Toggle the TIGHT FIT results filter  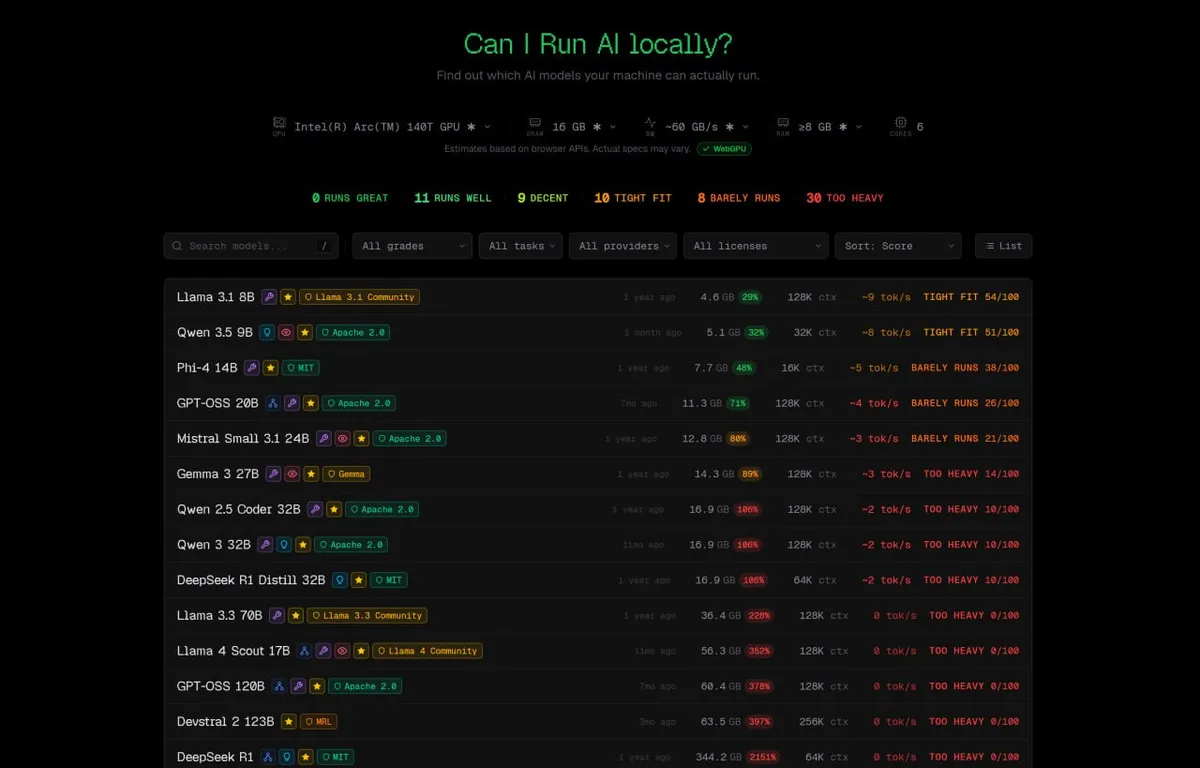pos(632,197)
